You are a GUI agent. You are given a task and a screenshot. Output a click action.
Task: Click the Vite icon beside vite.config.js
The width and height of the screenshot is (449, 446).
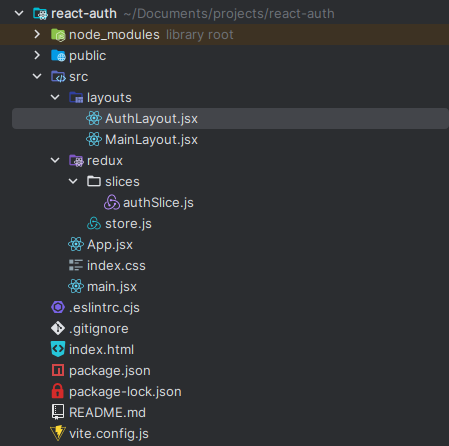pos(58,433)
